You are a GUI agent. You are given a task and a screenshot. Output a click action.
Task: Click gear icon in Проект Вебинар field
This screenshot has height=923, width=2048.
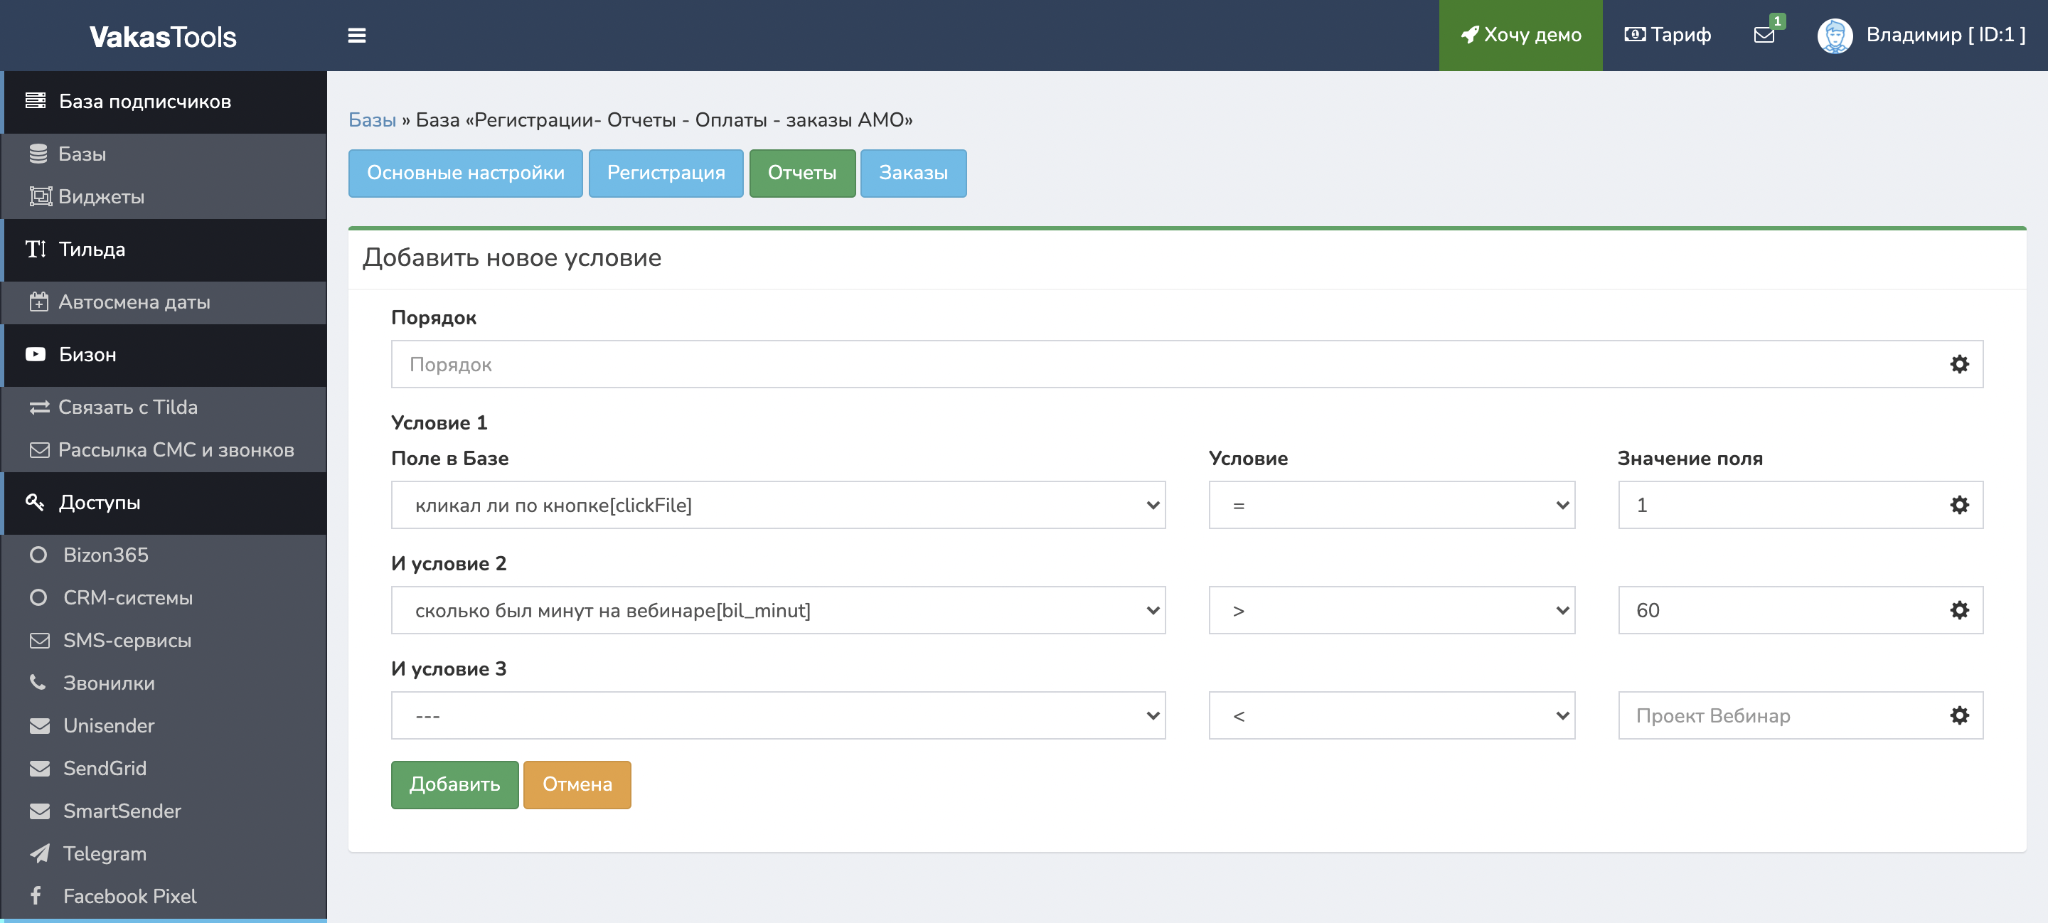[1959, 716]
